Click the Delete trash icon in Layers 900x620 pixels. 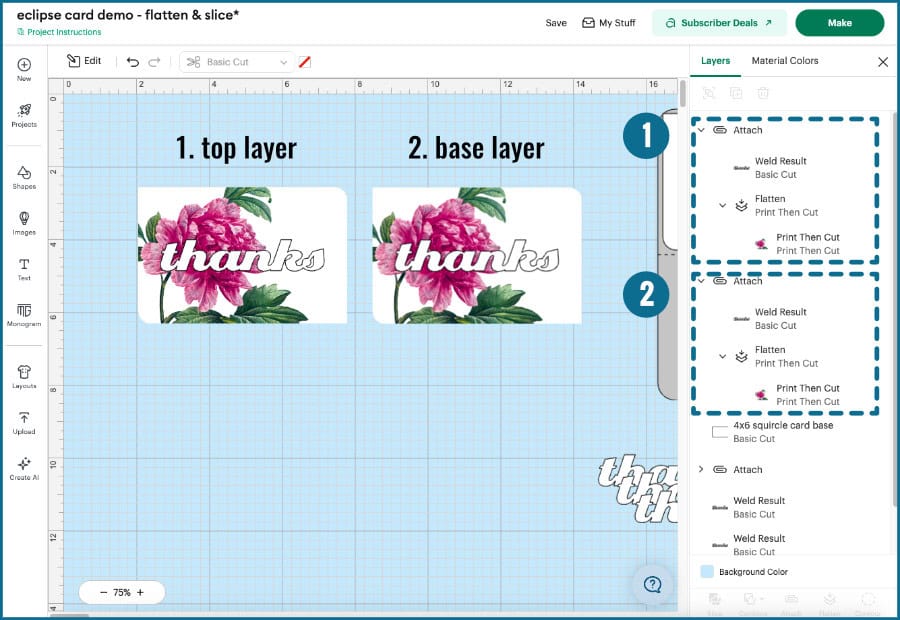coord(763,93)
